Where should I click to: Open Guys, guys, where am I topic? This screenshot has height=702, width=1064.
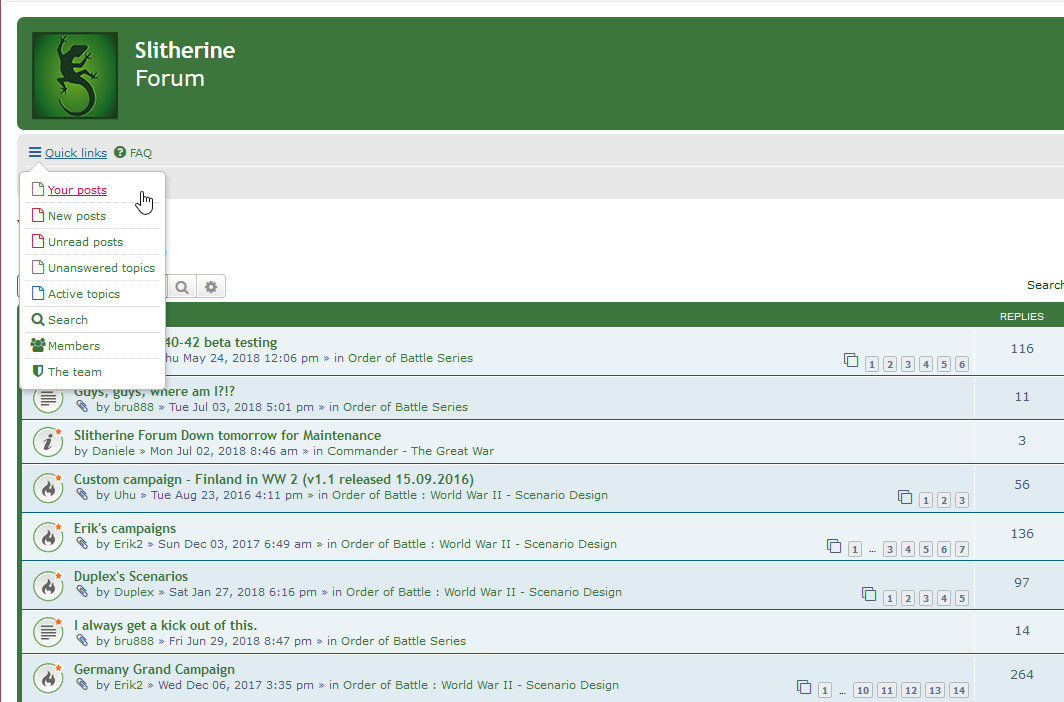tap(154, 391)
